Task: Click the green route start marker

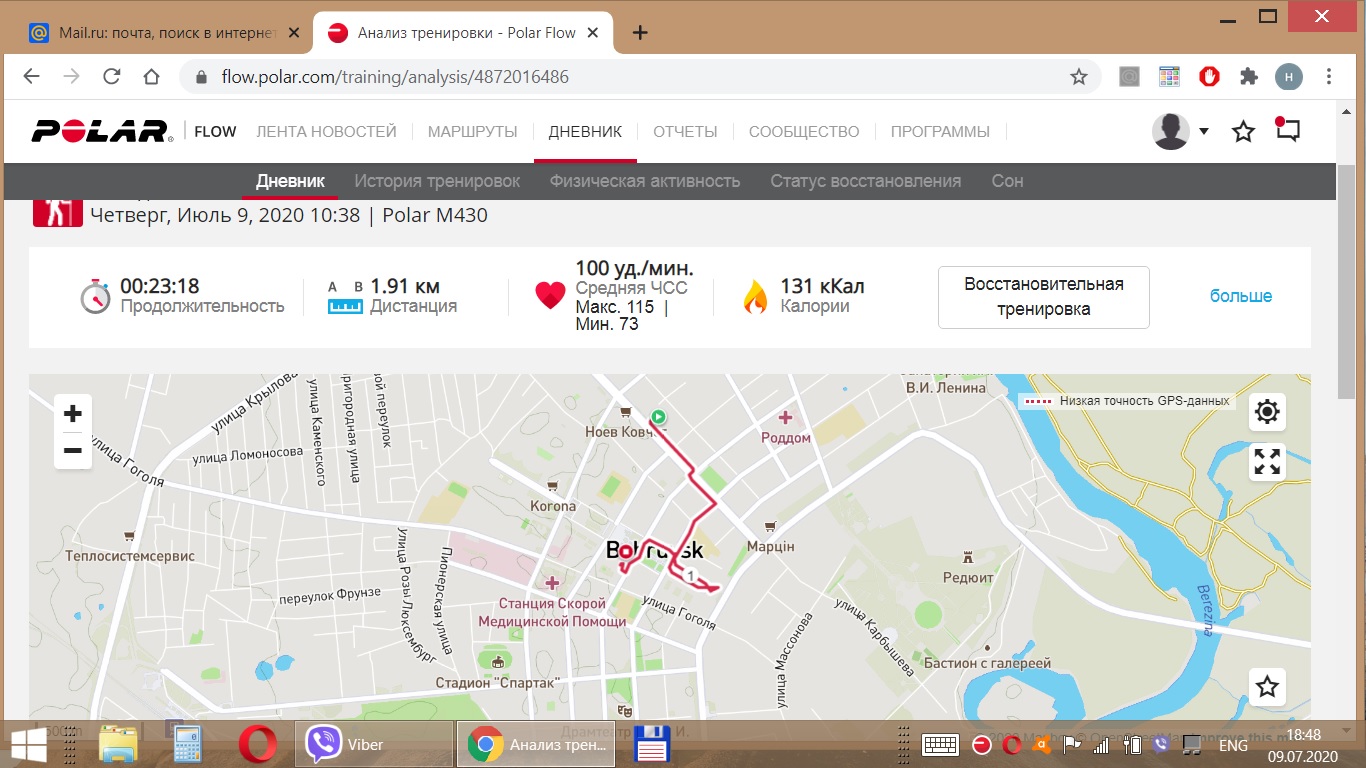Action: point(658,417)
